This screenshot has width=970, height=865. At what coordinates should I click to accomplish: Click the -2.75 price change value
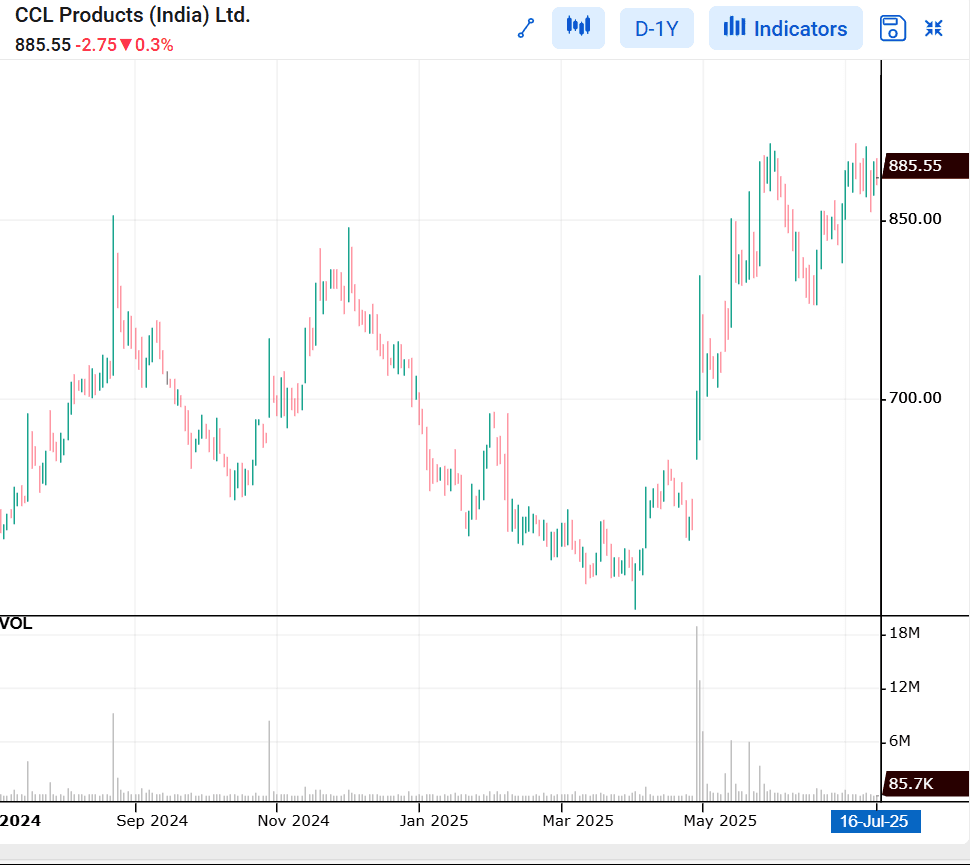[96, 45]
